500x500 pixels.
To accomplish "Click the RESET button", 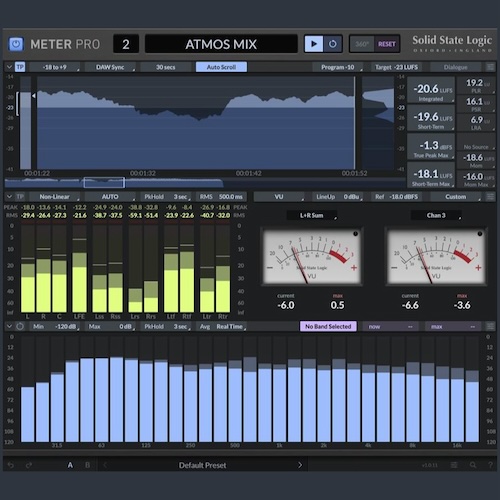I will (387, 44).
